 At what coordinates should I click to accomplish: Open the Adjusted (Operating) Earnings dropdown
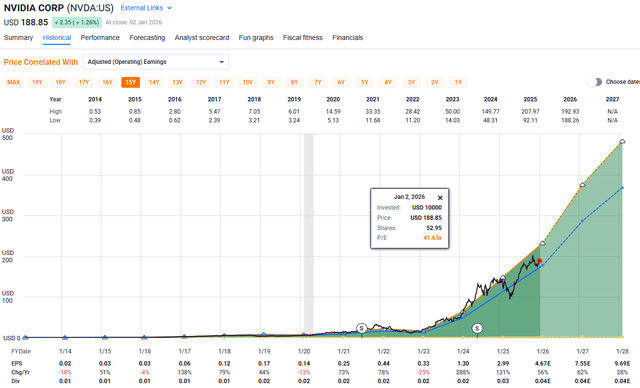(x=156, y=62)
